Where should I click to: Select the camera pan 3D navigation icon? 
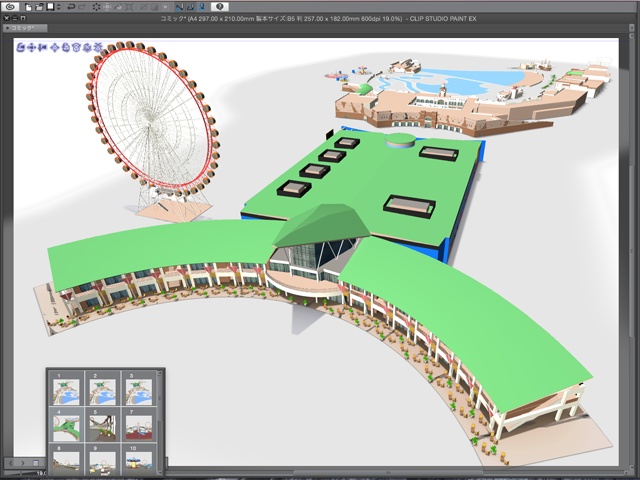pyautogui.click(x=31, y=47)
